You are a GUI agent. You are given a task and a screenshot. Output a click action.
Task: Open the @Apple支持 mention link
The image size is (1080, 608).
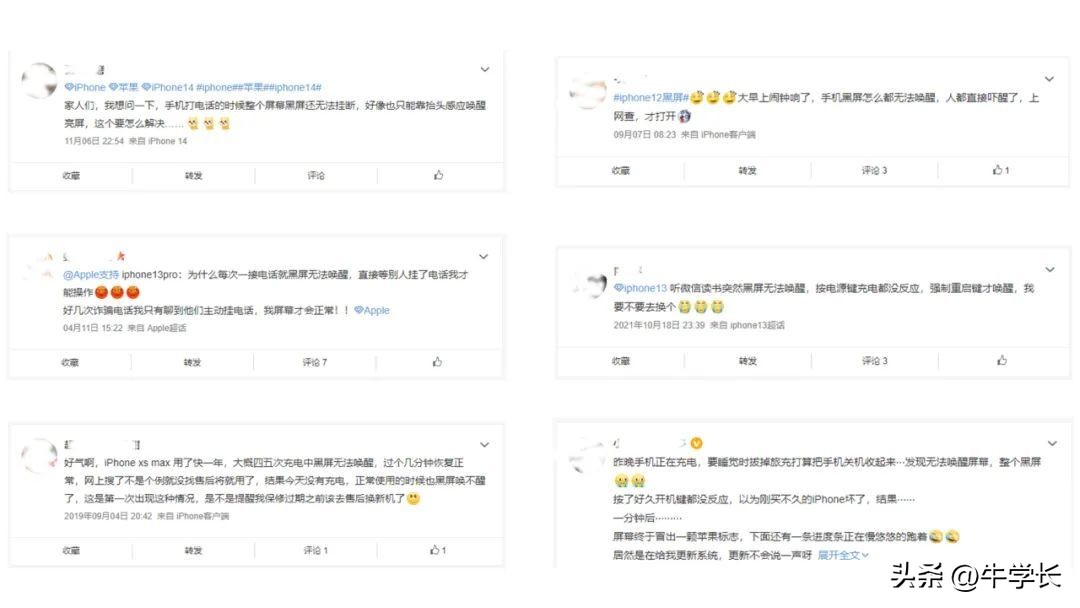[x=90, y=274]
